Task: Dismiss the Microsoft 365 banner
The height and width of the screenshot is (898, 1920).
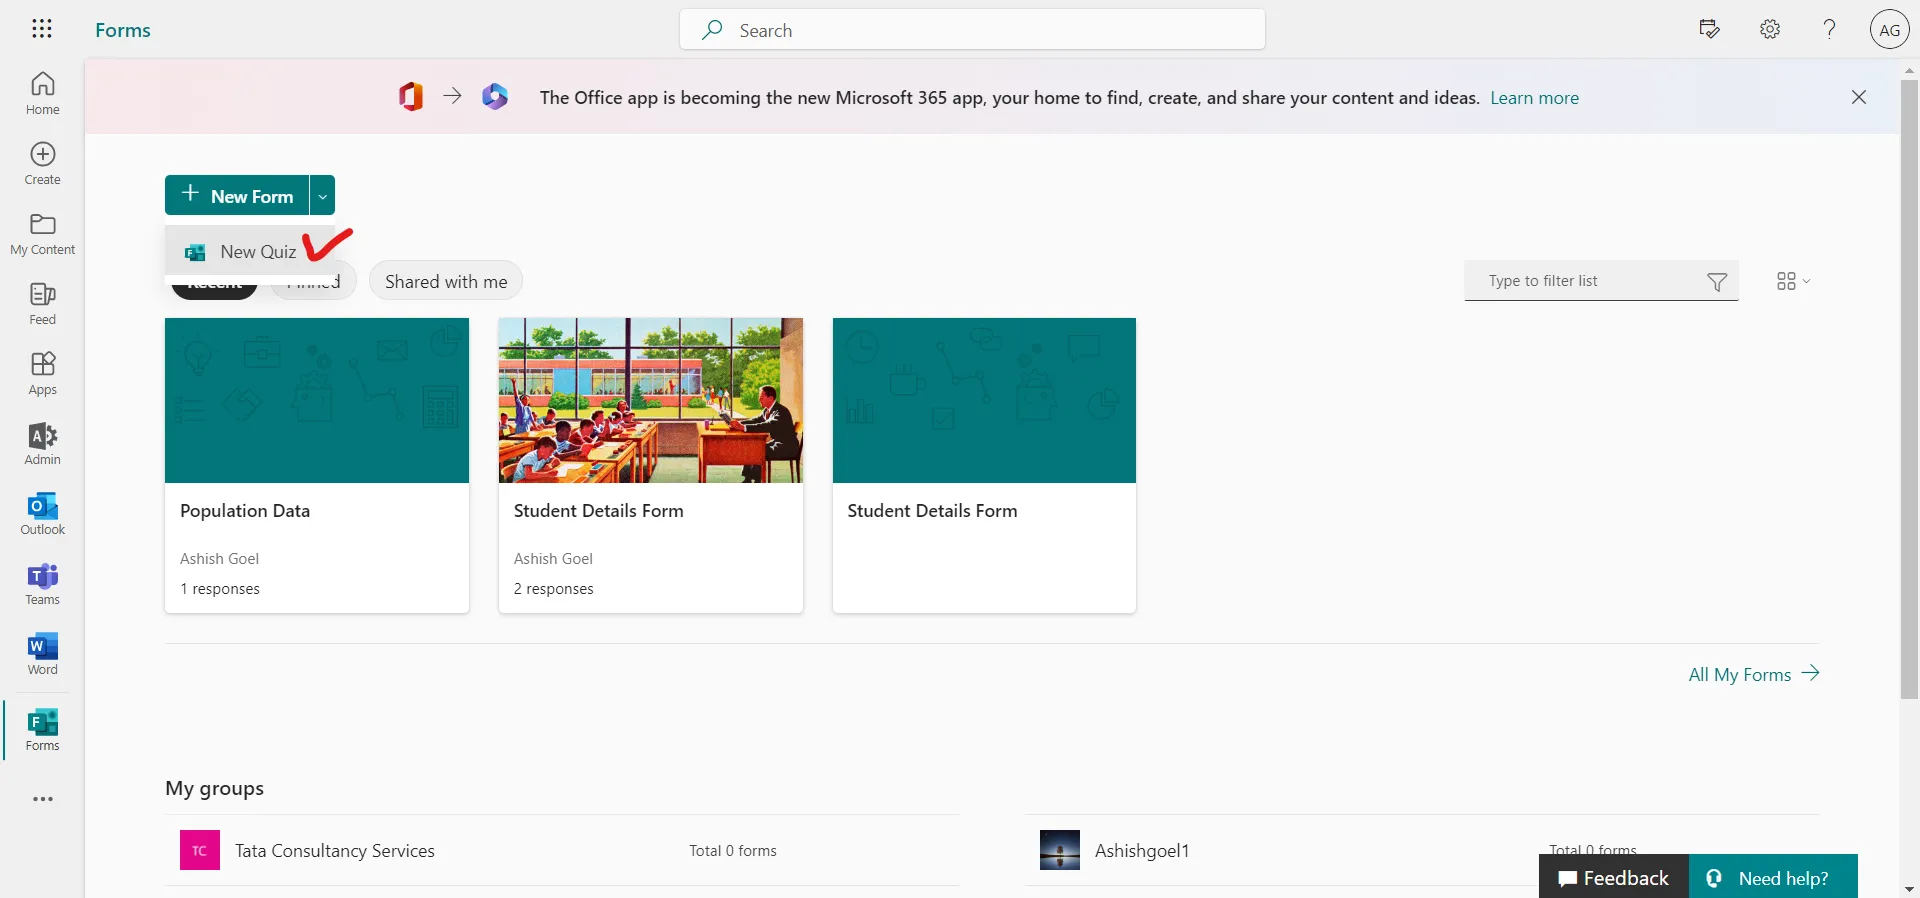Action: (x=1859, y=97)
